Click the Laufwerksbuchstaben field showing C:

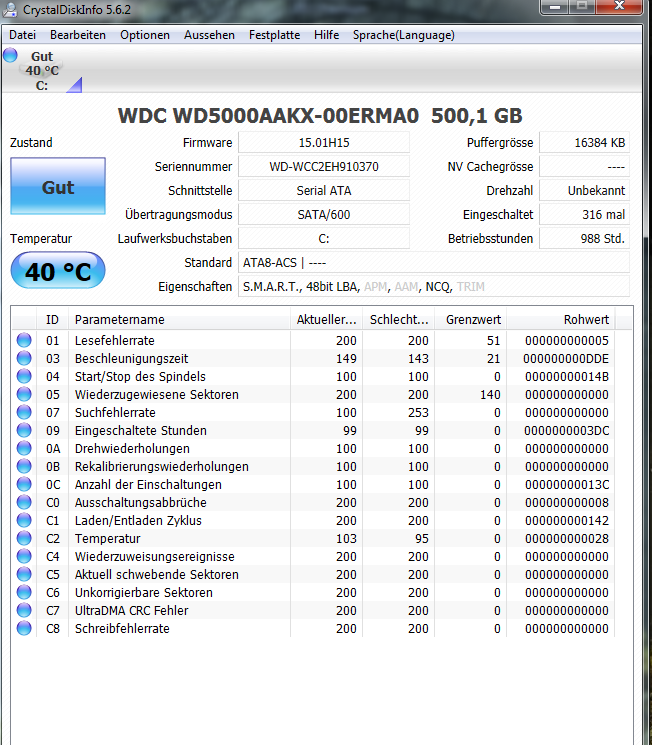[324, 239]
